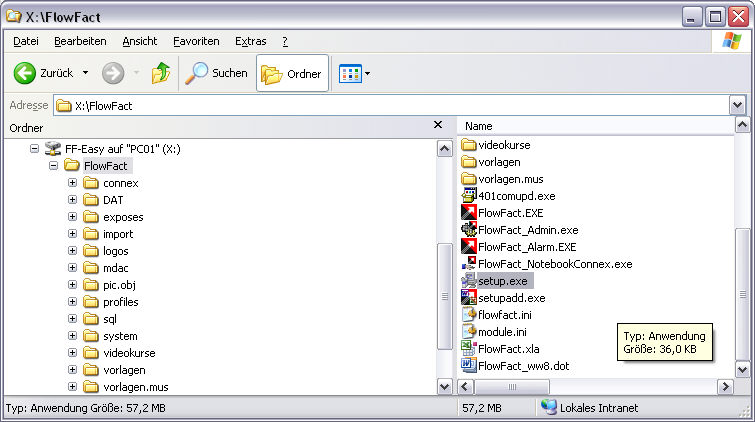Select the 401comupd.exe file icon
This screenshot has height=422, width=755.
pos(469,196)
